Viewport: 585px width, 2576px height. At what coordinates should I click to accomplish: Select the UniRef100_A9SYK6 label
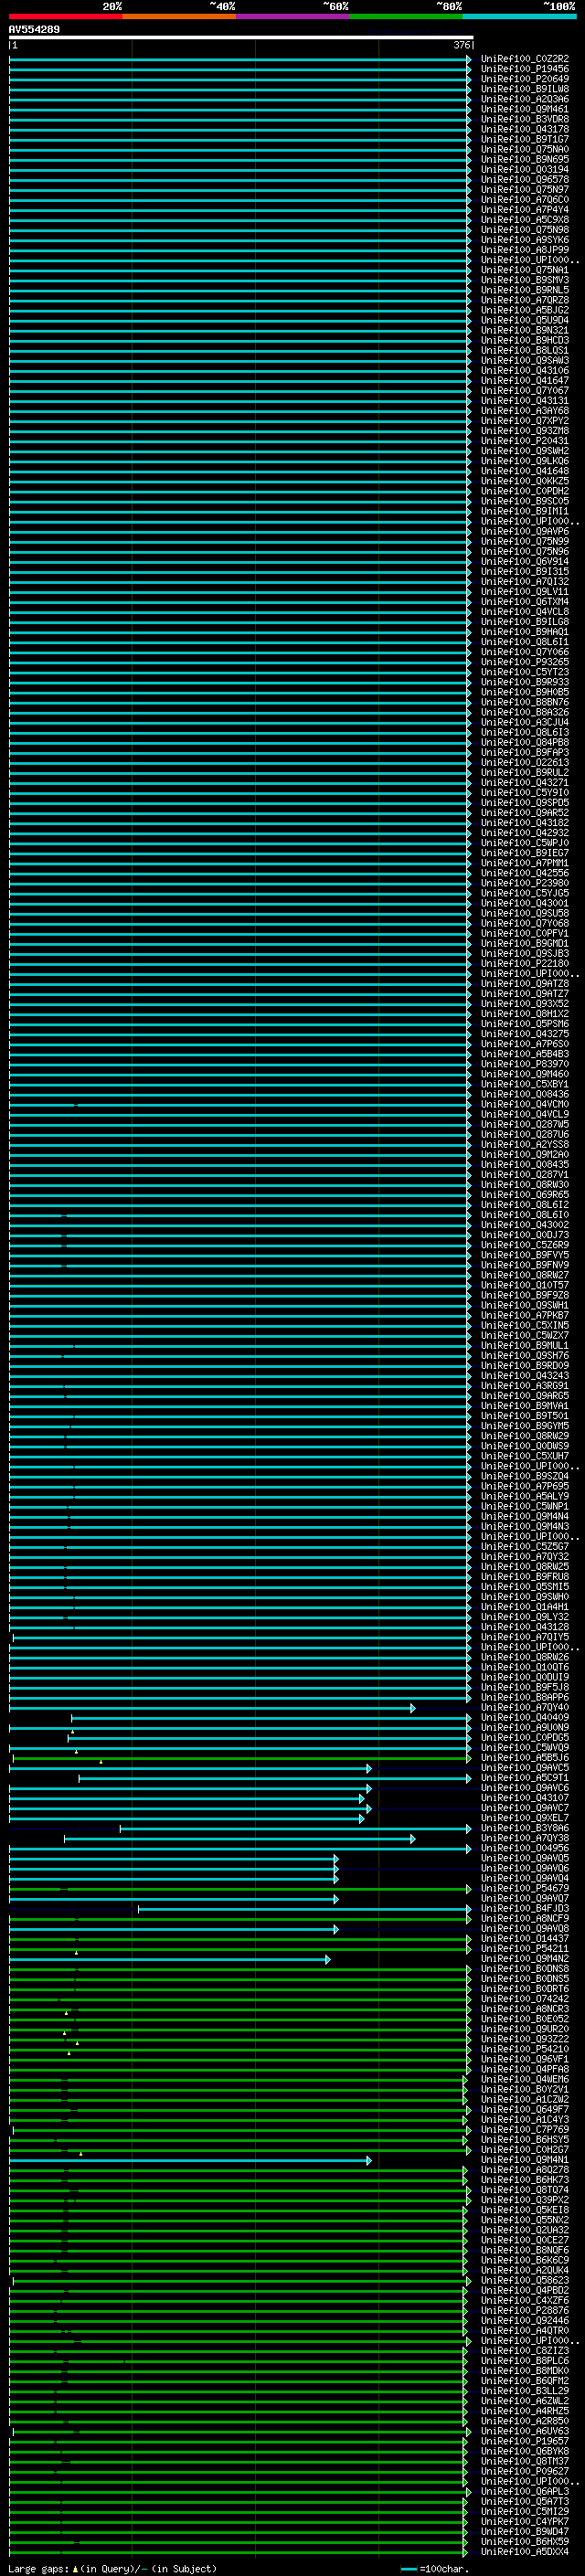tap(525, 240)
